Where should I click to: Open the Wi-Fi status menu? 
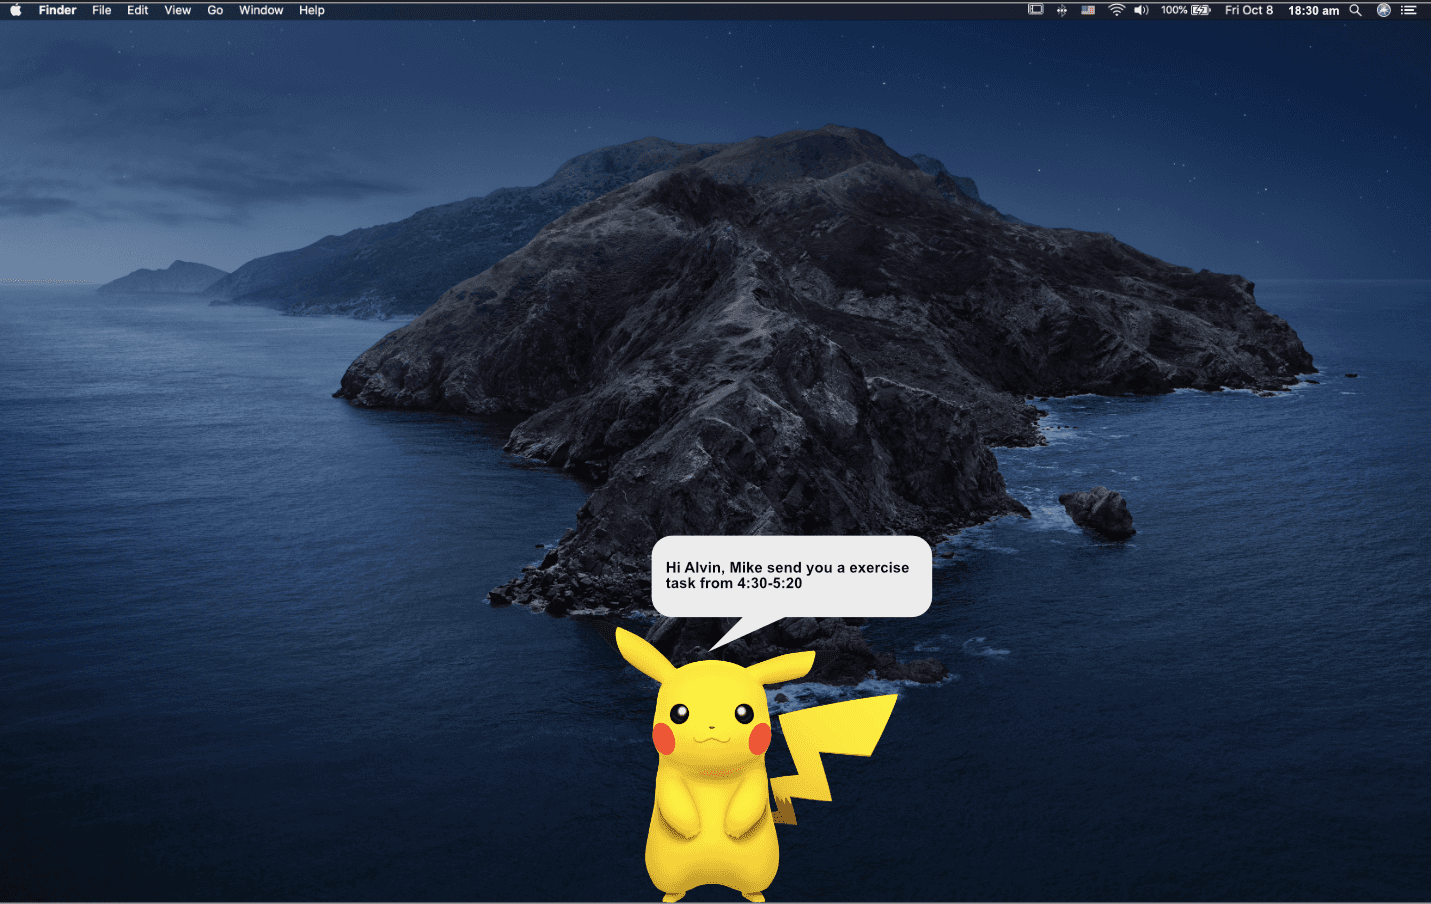coord(1116,10)
